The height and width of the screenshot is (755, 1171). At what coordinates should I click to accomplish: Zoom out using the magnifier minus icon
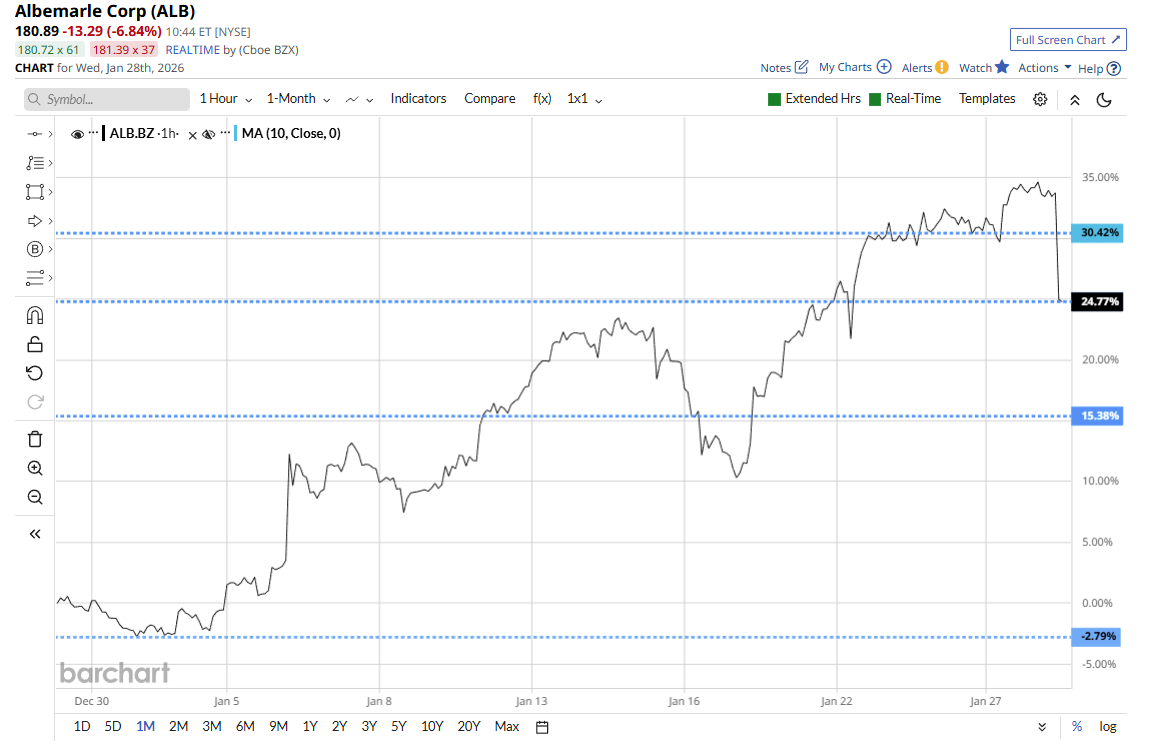click(x=35, y=497)
